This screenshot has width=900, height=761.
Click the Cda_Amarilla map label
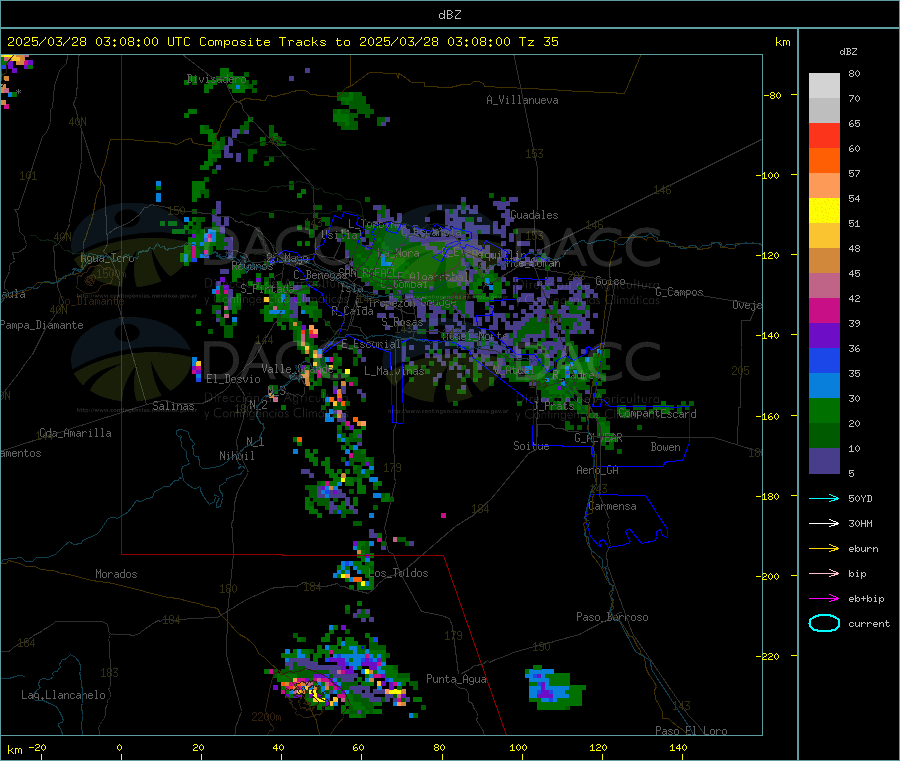click(75, 433)
